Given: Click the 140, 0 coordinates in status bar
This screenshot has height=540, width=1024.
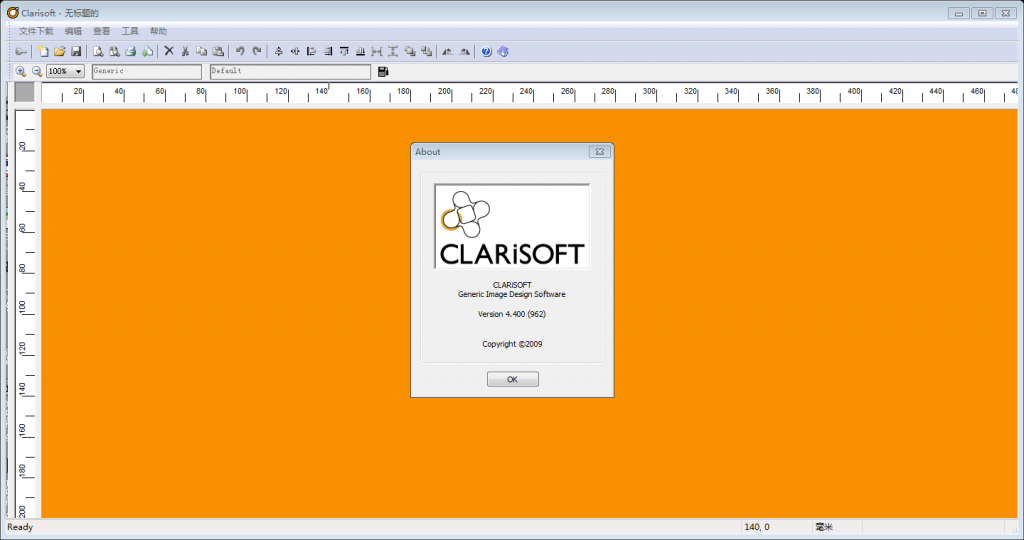Looking at the screenshot, I should coord(757,527).
